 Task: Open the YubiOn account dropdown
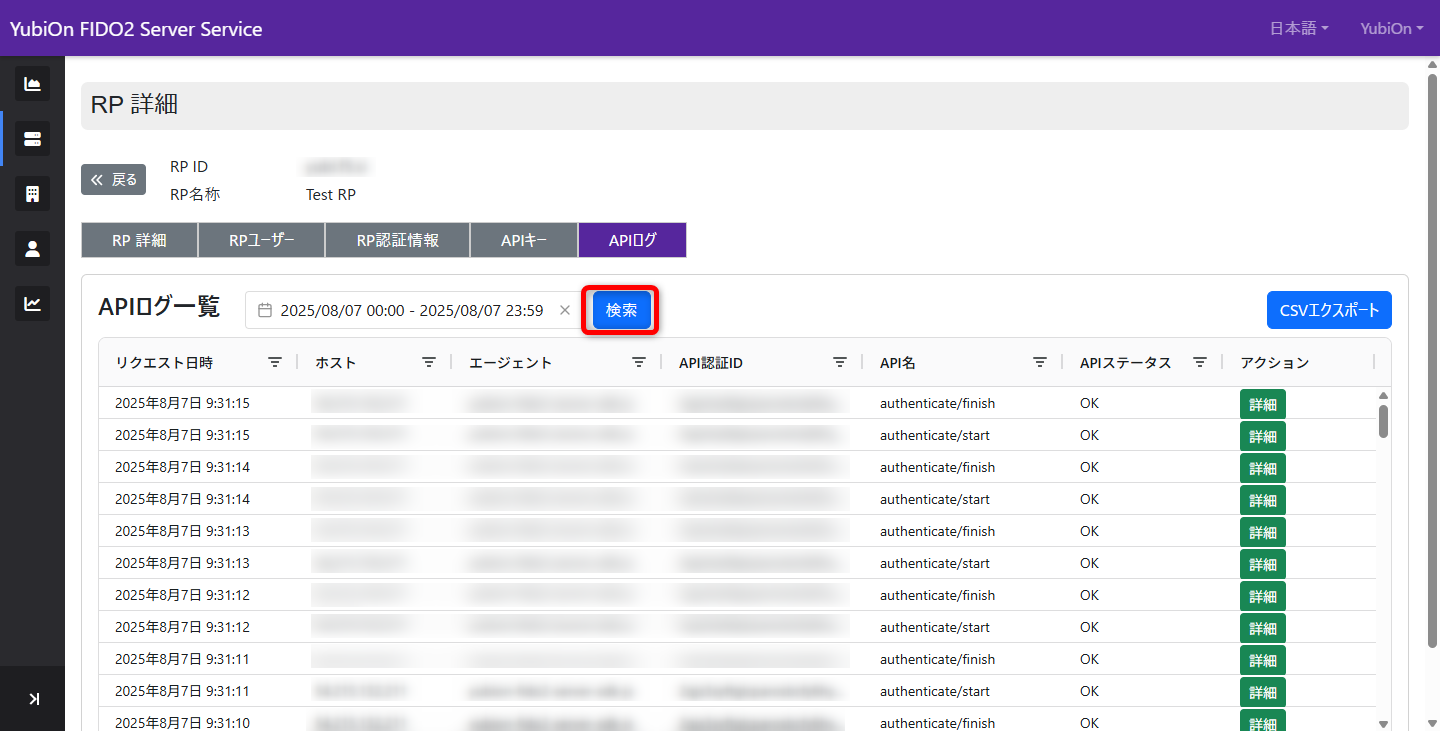point(1392,28)
